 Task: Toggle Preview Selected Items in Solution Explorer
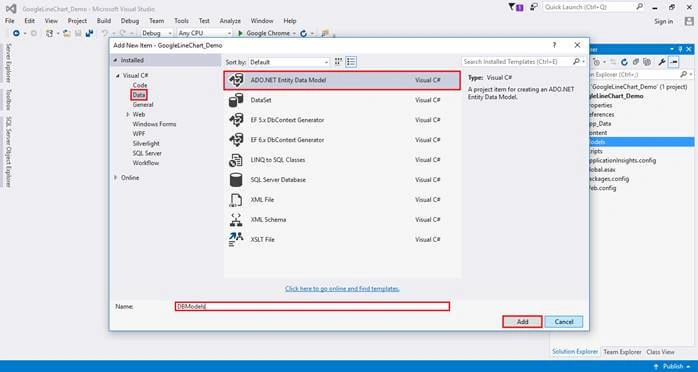coord(674,62)
